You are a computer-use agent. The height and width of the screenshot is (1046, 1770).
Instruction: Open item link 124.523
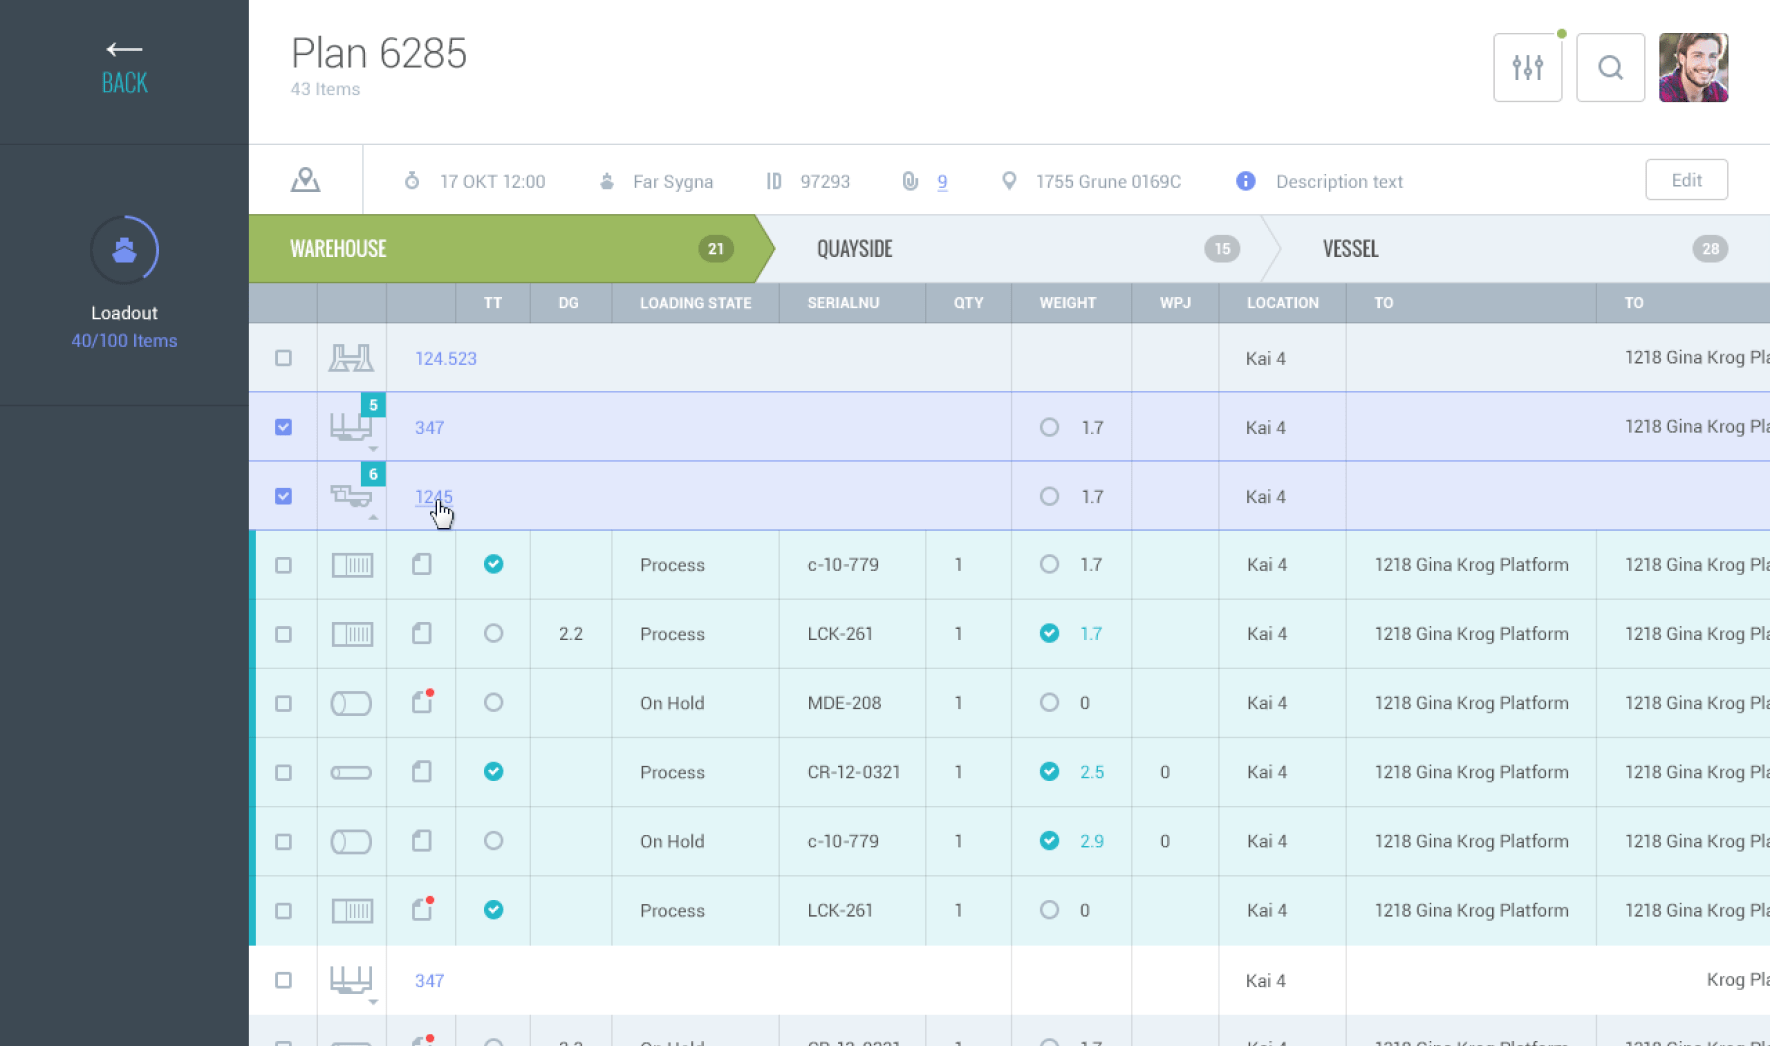point(446,359)
